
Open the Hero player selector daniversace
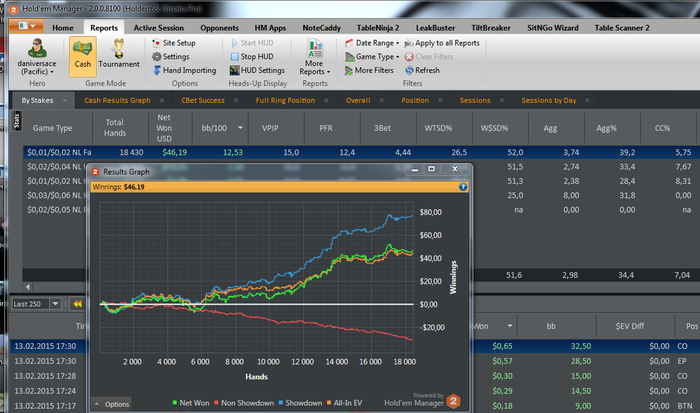(37, 57)
